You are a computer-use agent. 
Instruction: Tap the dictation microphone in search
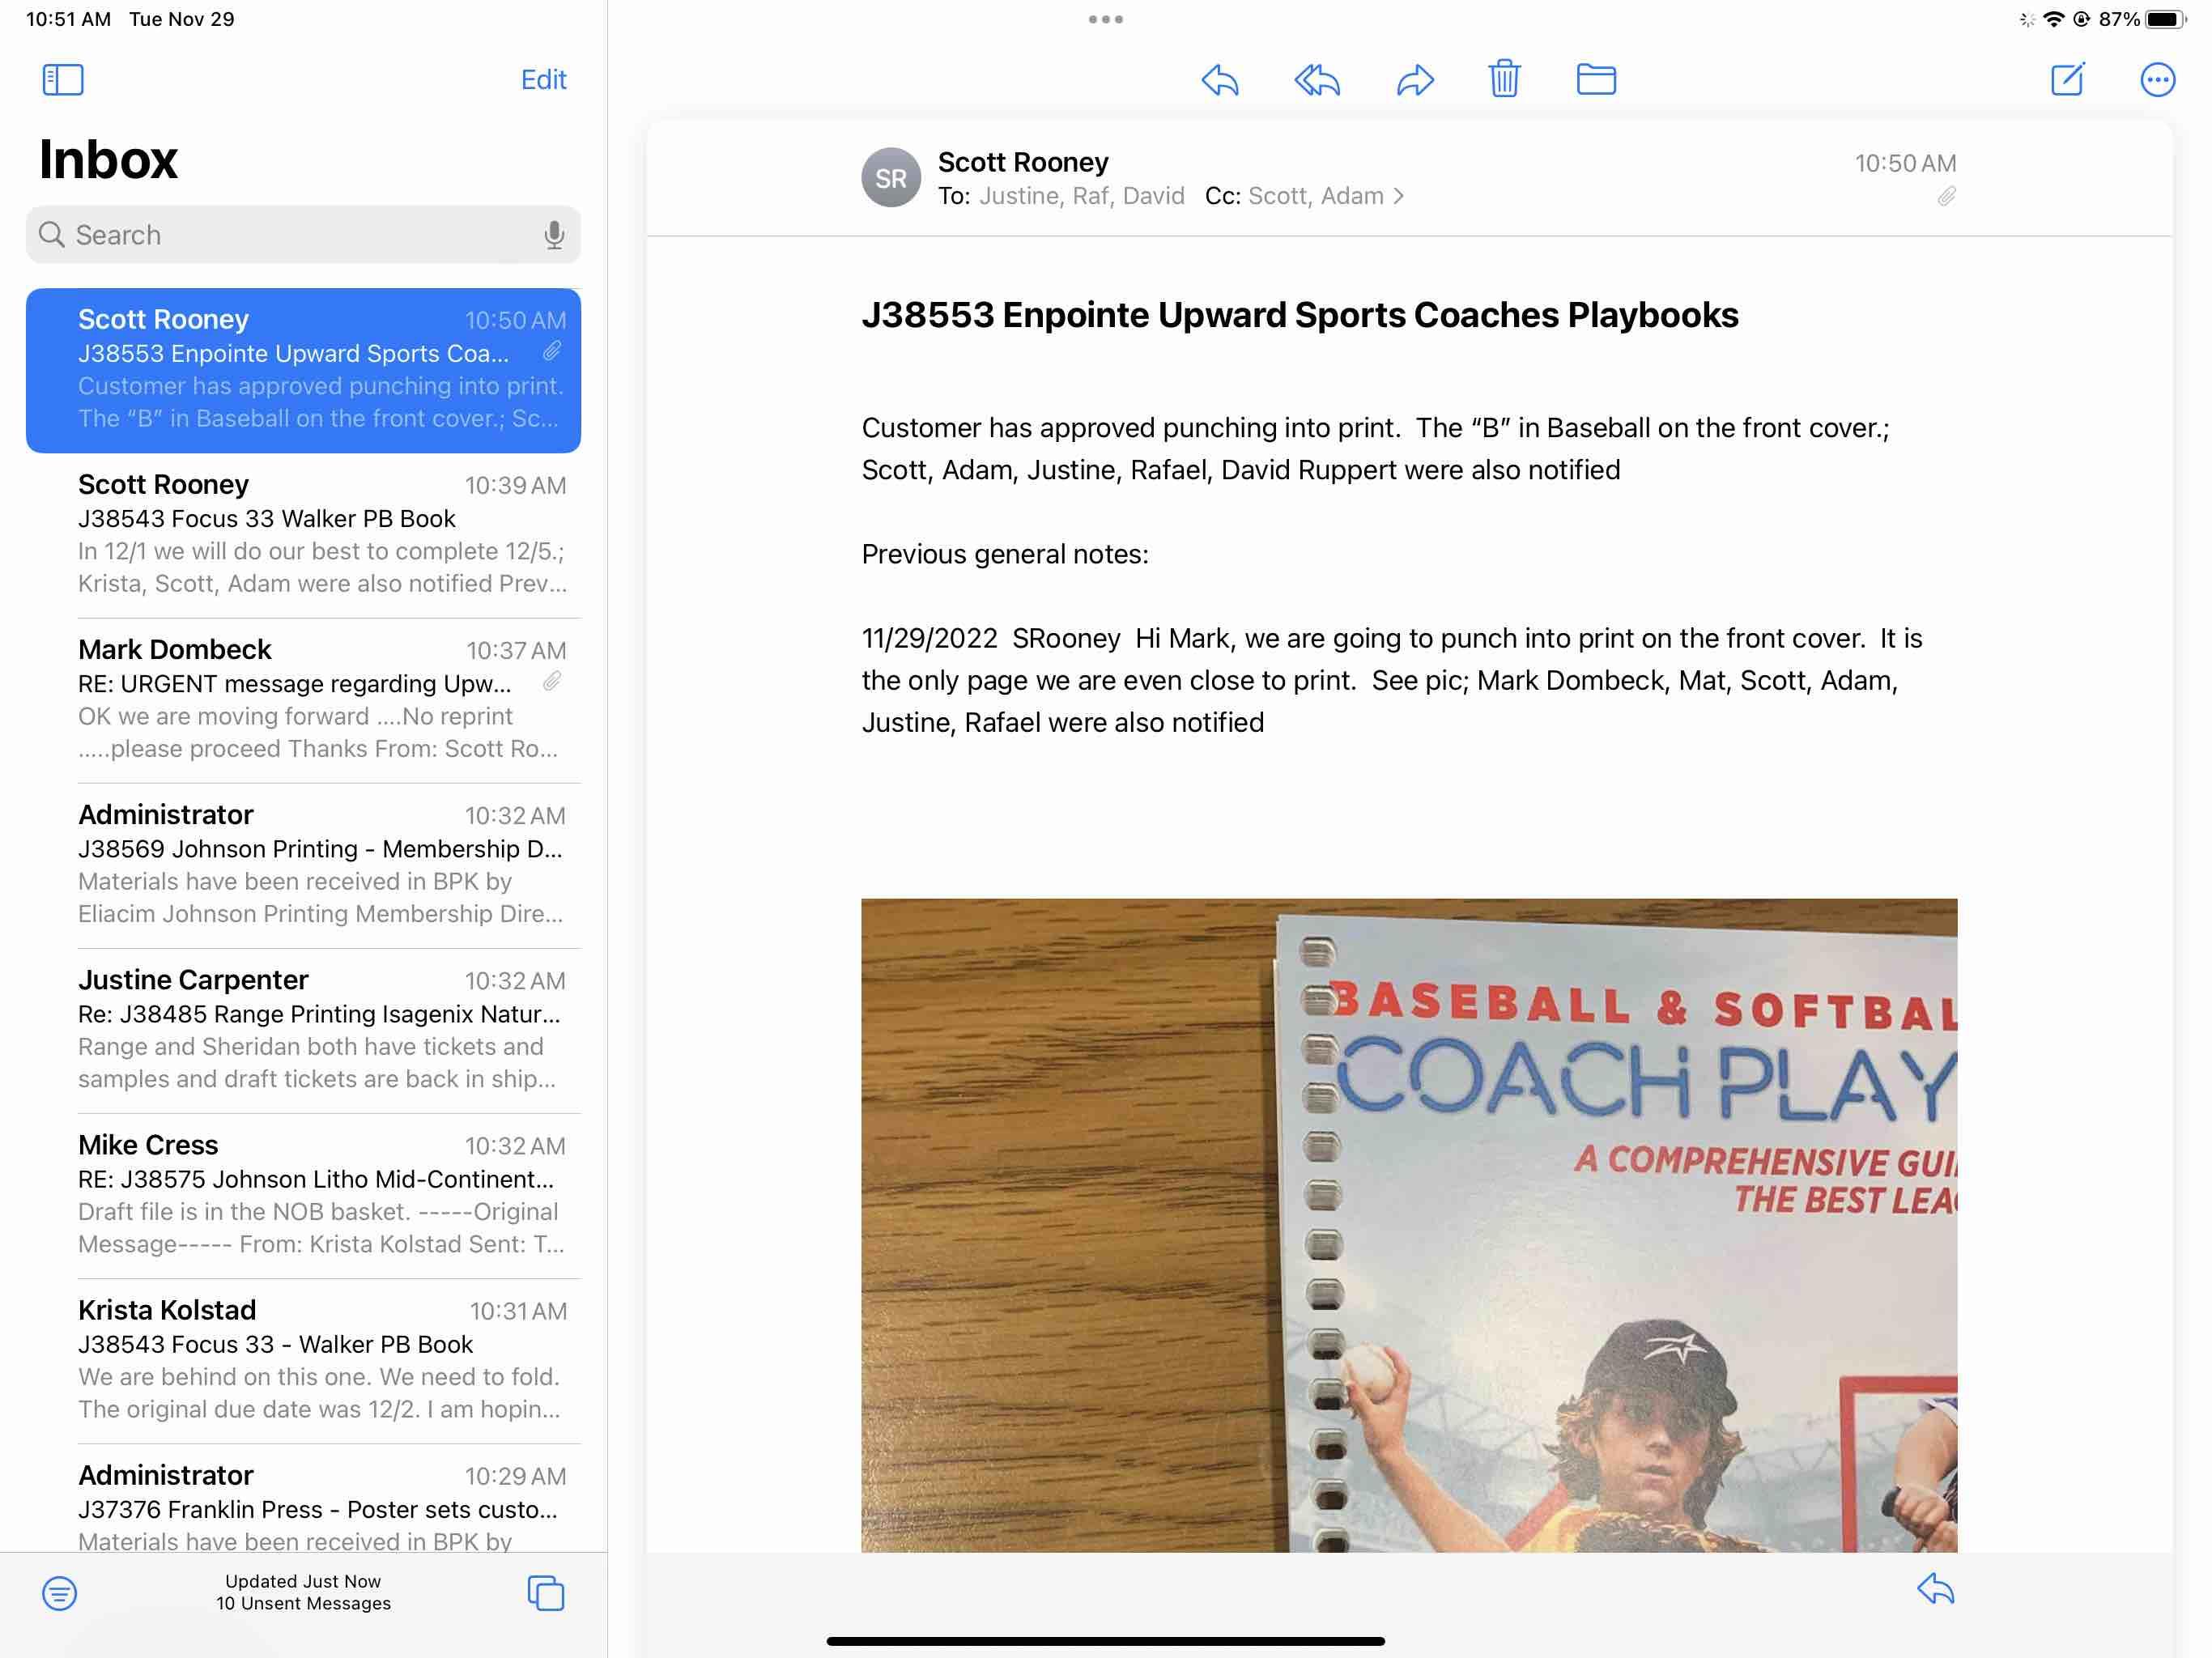553,235
